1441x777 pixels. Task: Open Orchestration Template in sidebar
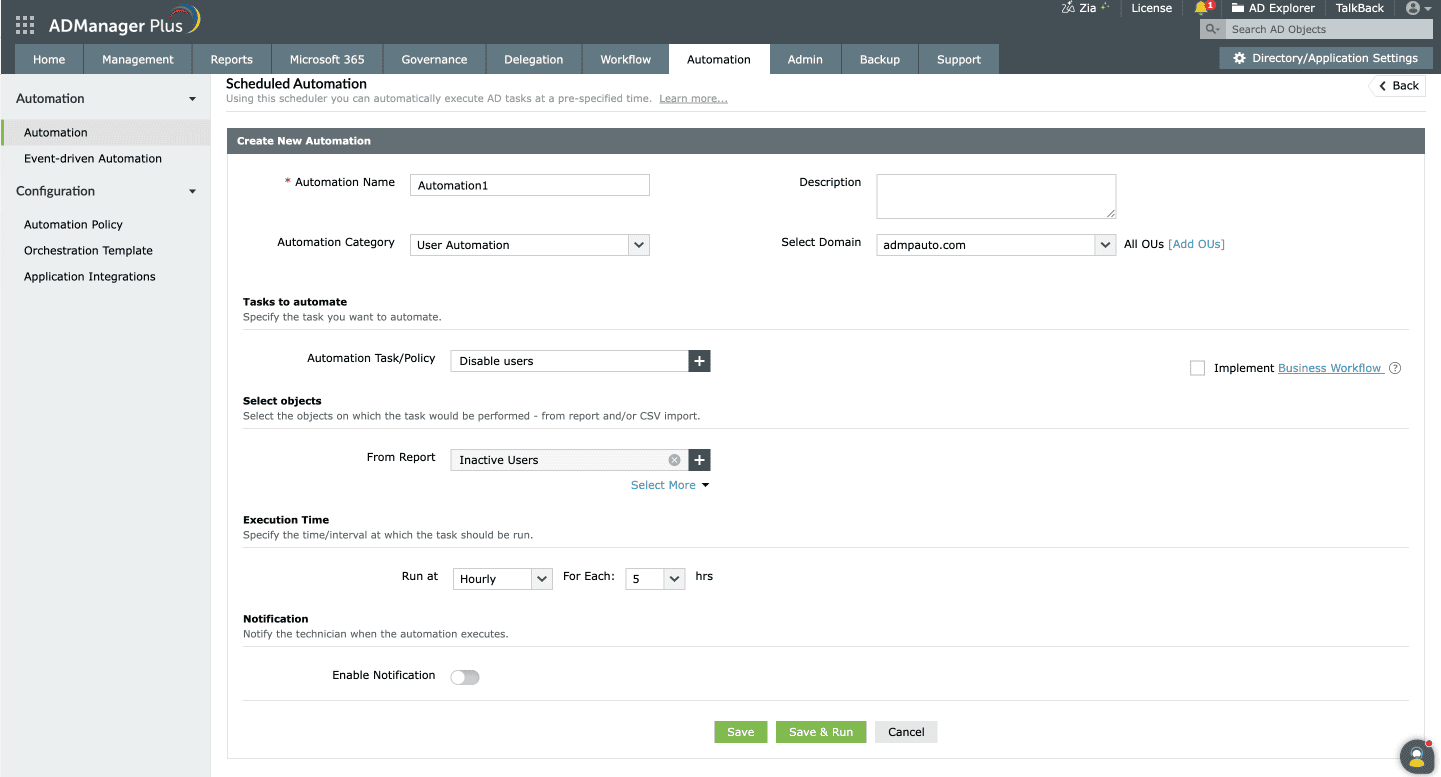point(89,250)
